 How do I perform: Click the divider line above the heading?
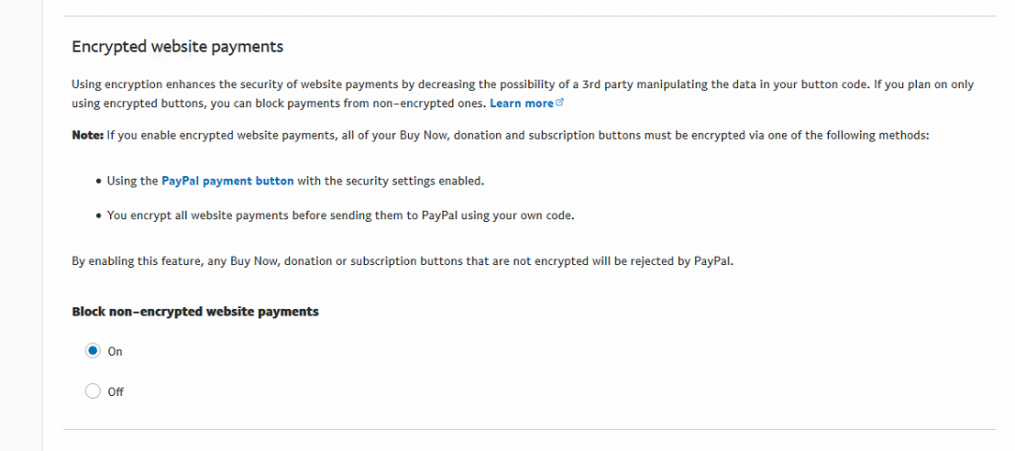pyautogui.click(x=529, y=16)
